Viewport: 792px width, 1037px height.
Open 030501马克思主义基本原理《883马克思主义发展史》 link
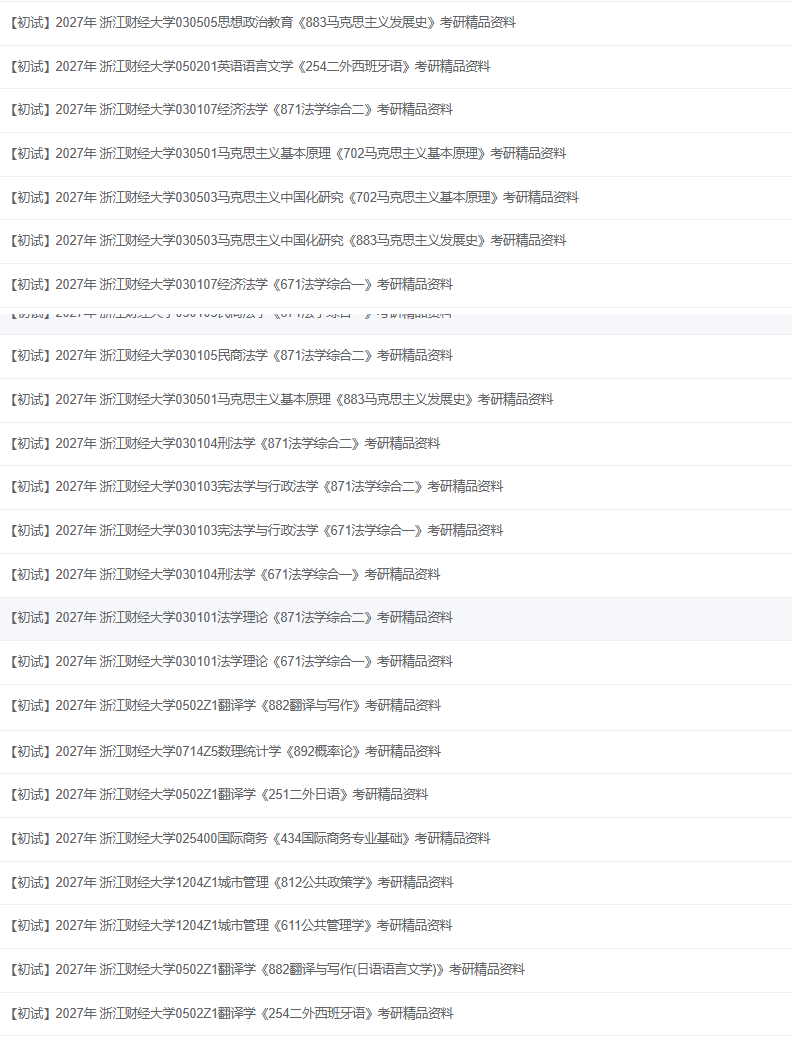(x=282, y=399)
